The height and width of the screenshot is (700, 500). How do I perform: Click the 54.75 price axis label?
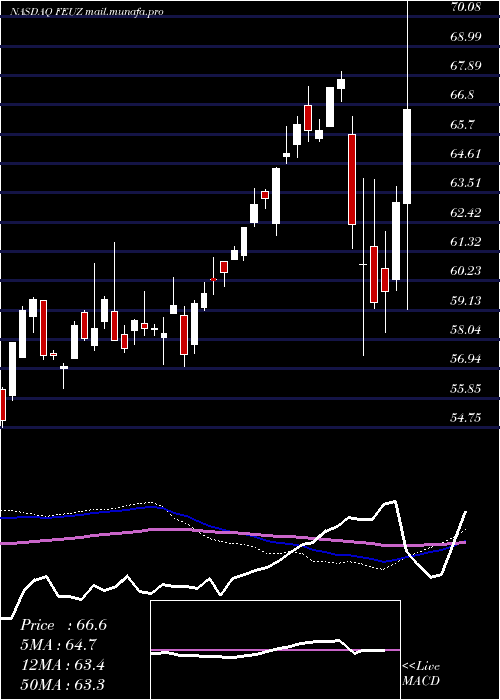pos(466,418)
